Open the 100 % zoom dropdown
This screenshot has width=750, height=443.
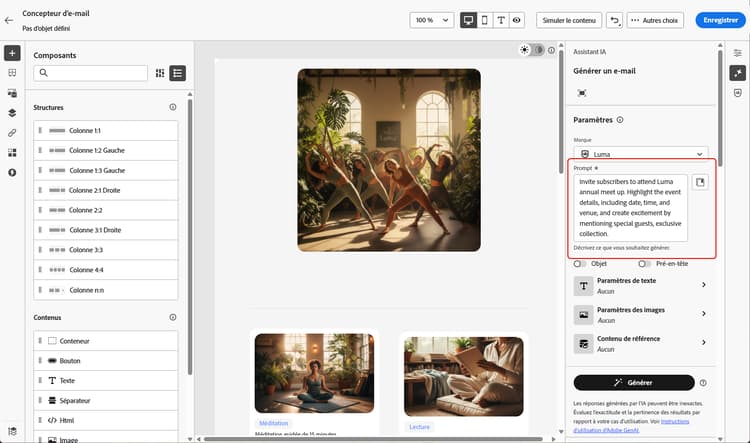click(431, 20)
